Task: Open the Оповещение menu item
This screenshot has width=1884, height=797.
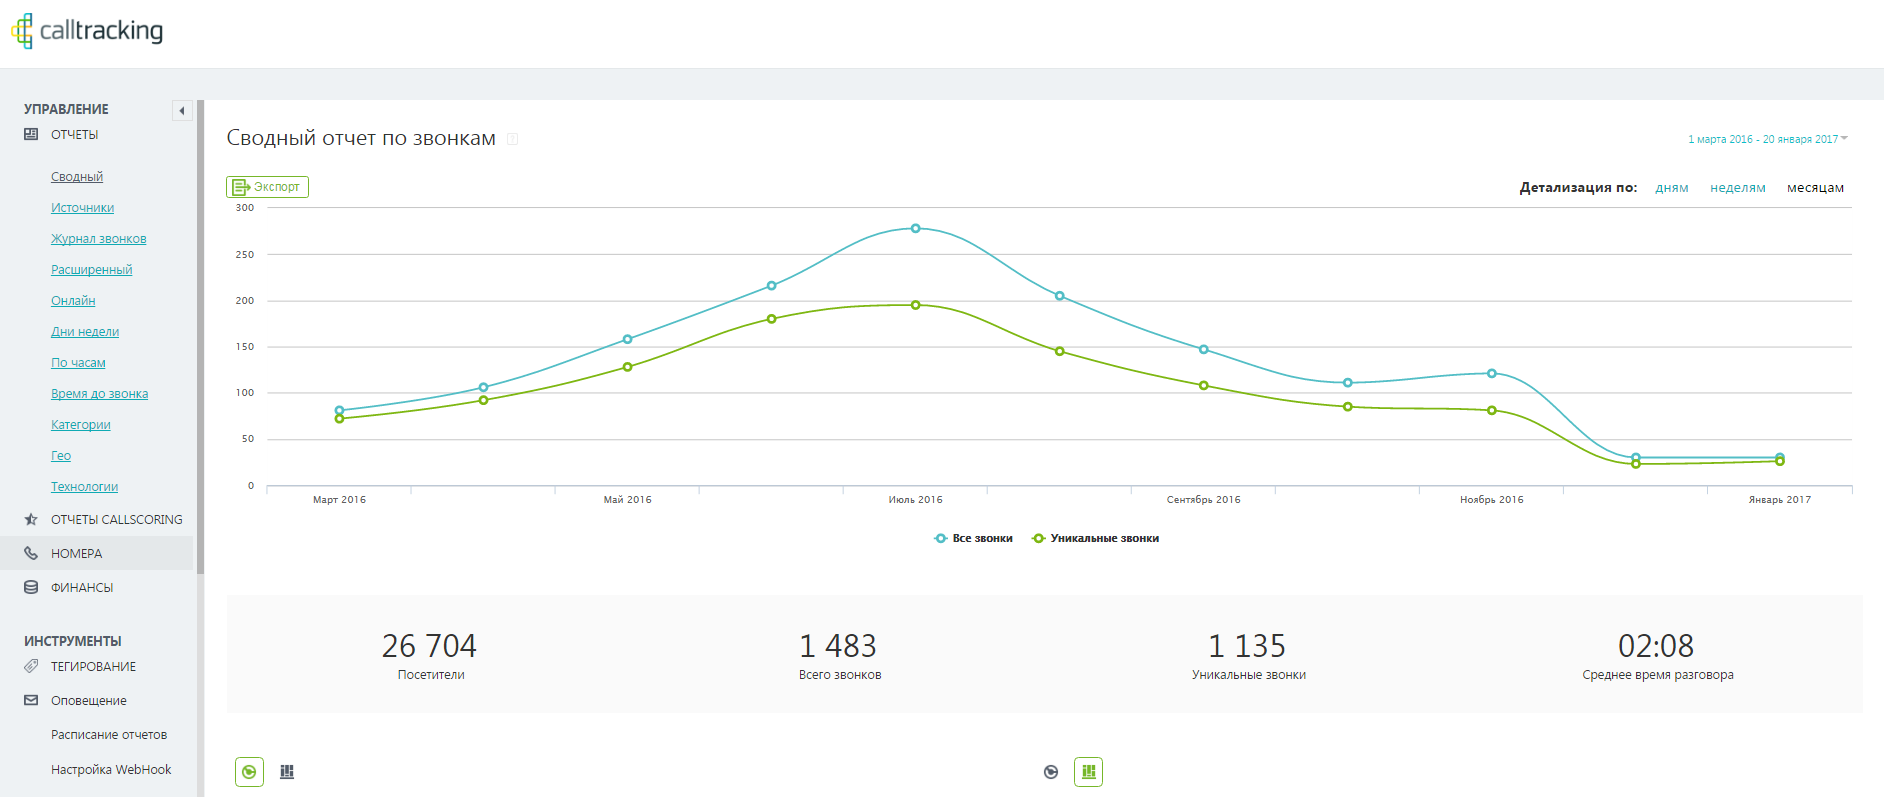Action: pos(89,701)
